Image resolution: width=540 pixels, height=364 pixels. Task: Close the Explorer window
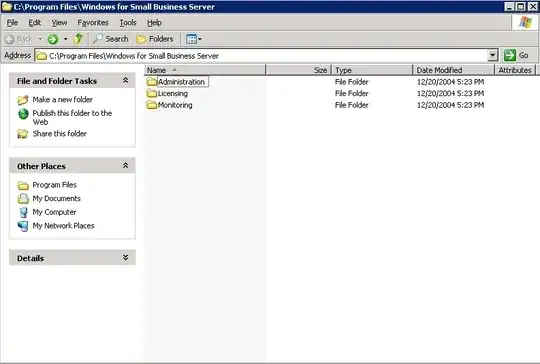532,7
